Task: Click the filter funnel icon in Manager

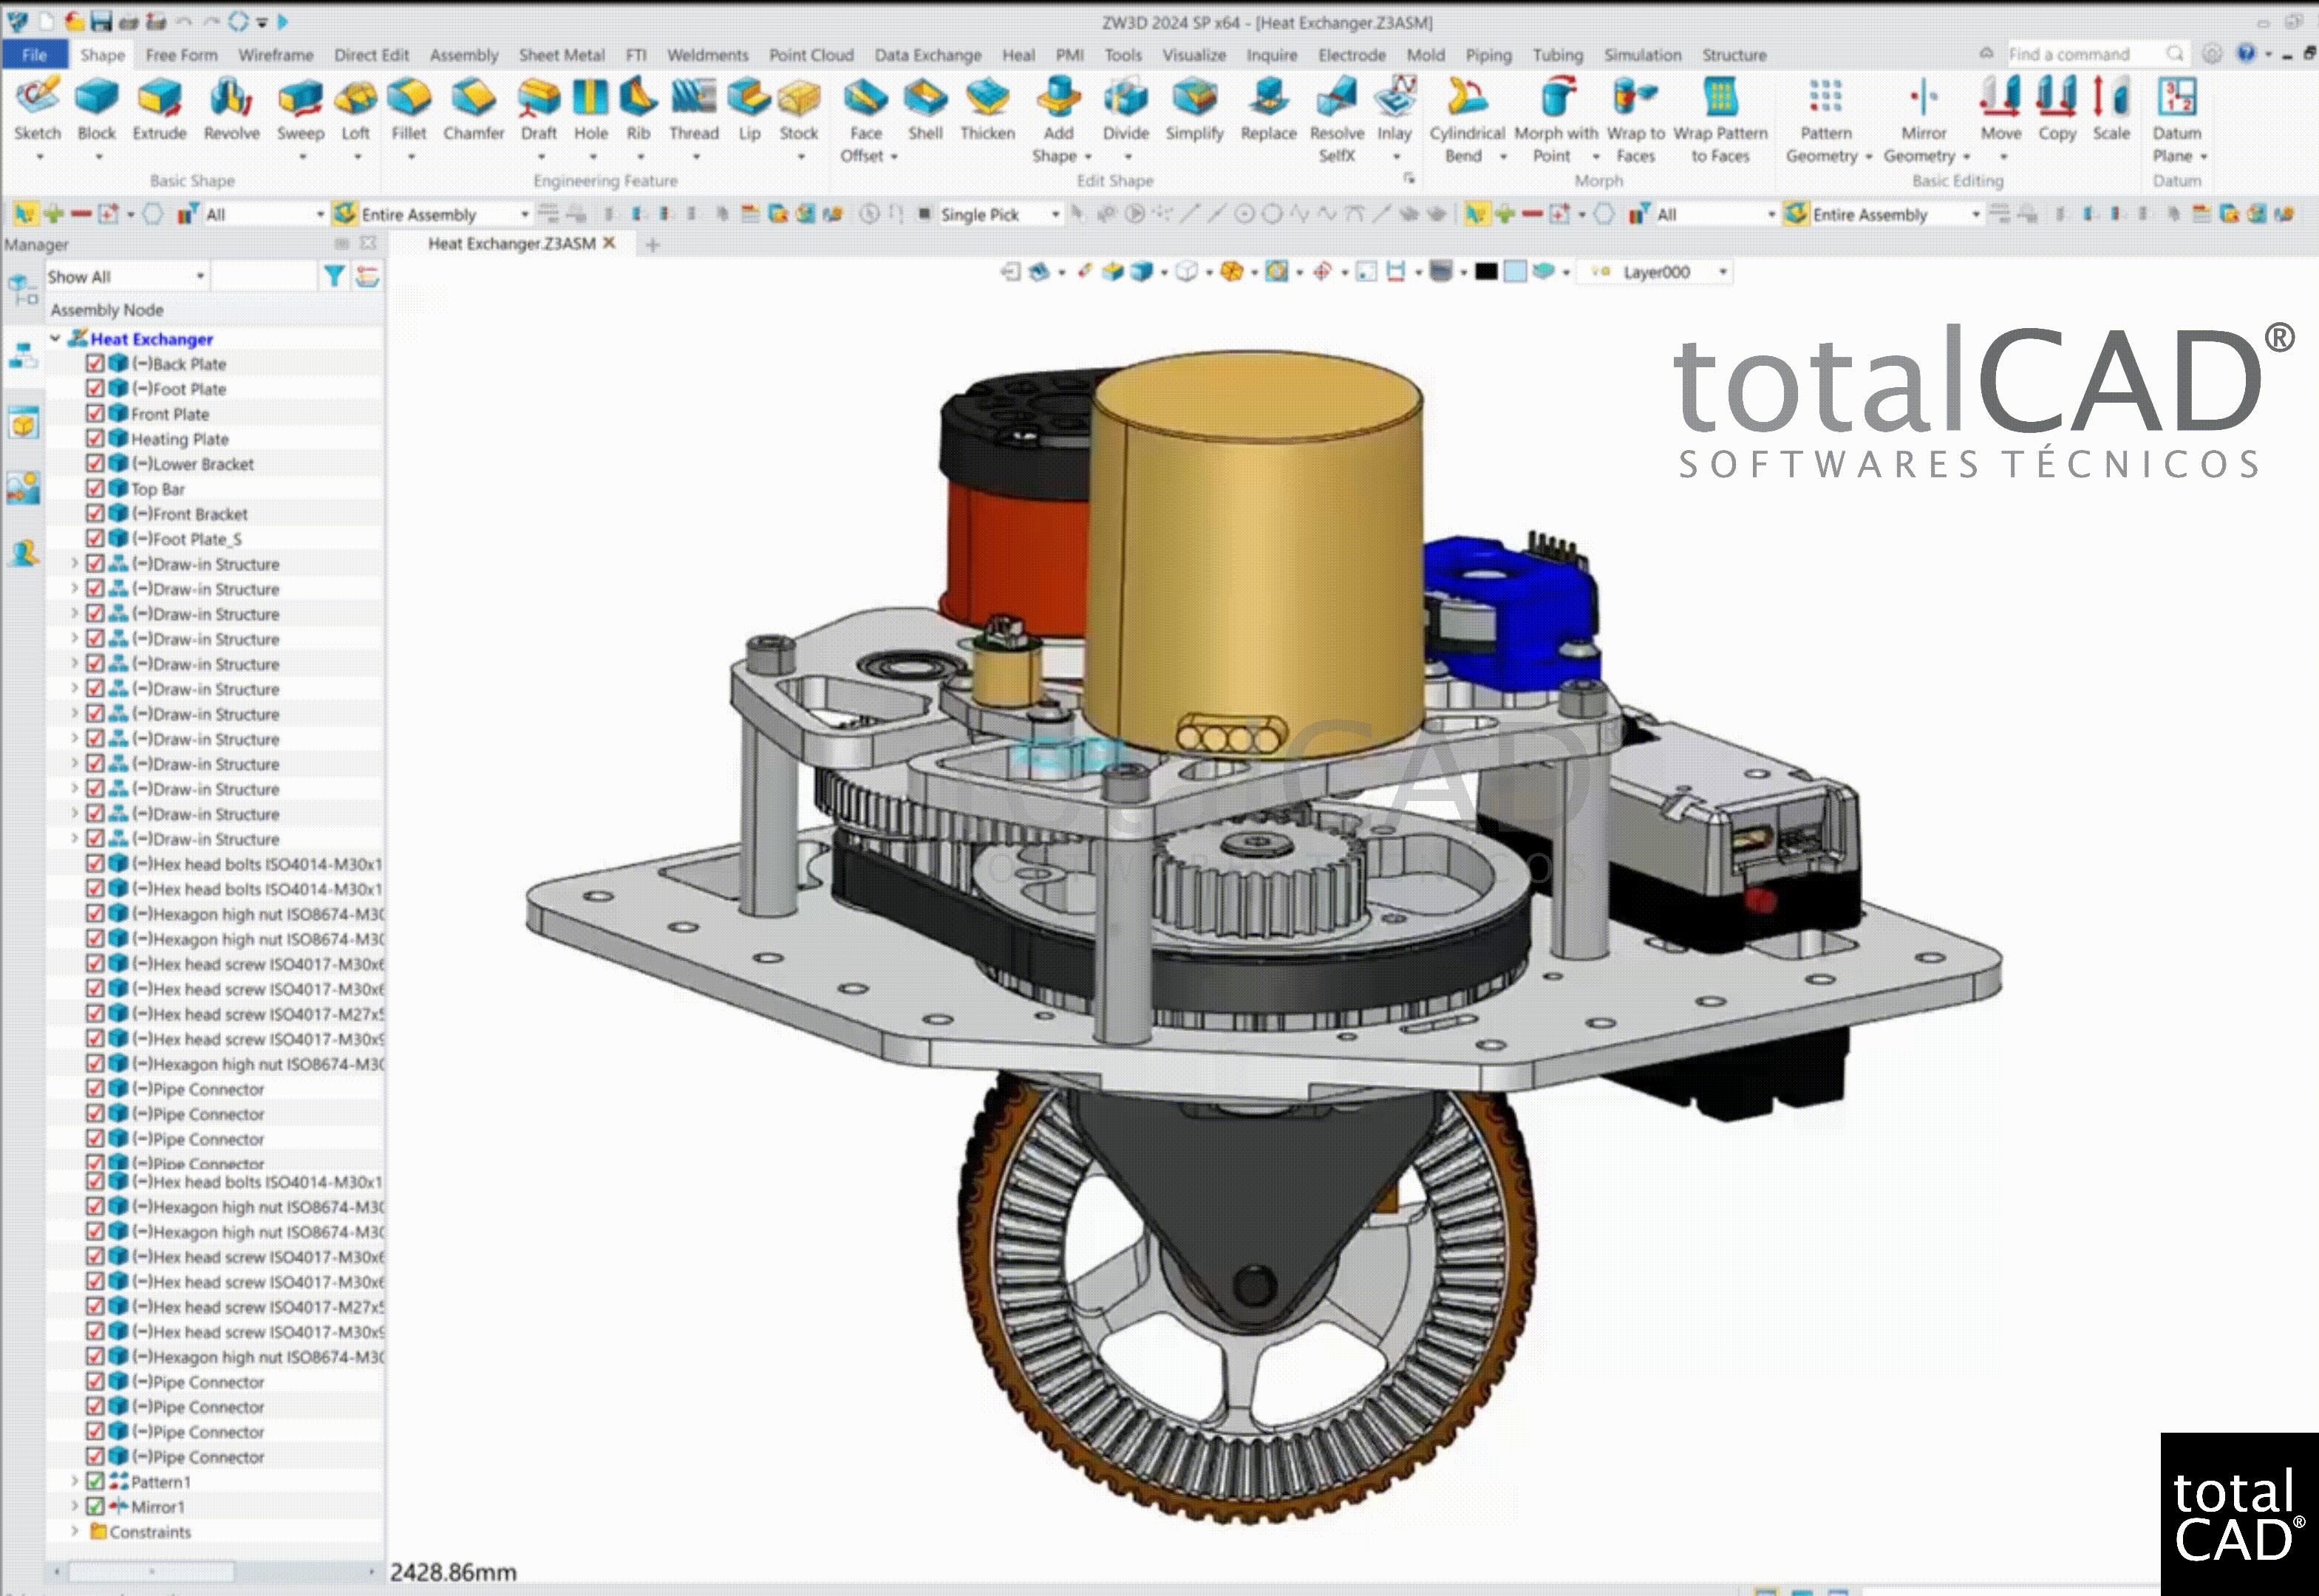Action: pos(334,276)
